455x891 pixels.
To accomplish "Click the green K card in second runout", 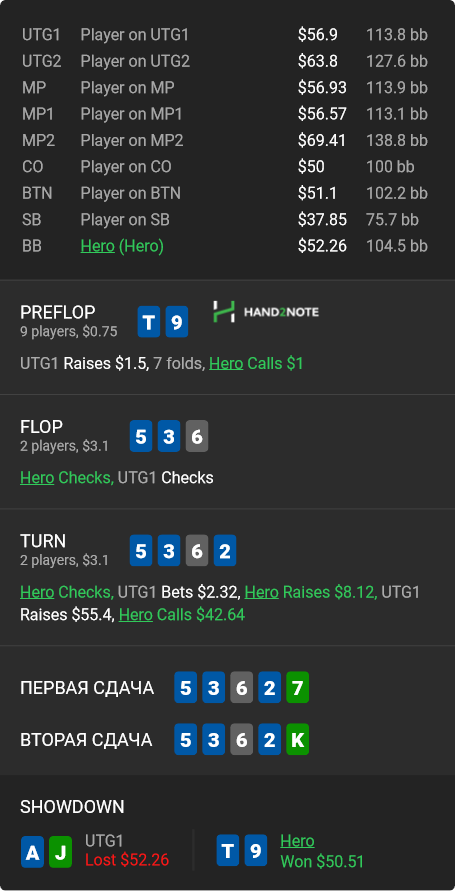I will click(297, 739).
